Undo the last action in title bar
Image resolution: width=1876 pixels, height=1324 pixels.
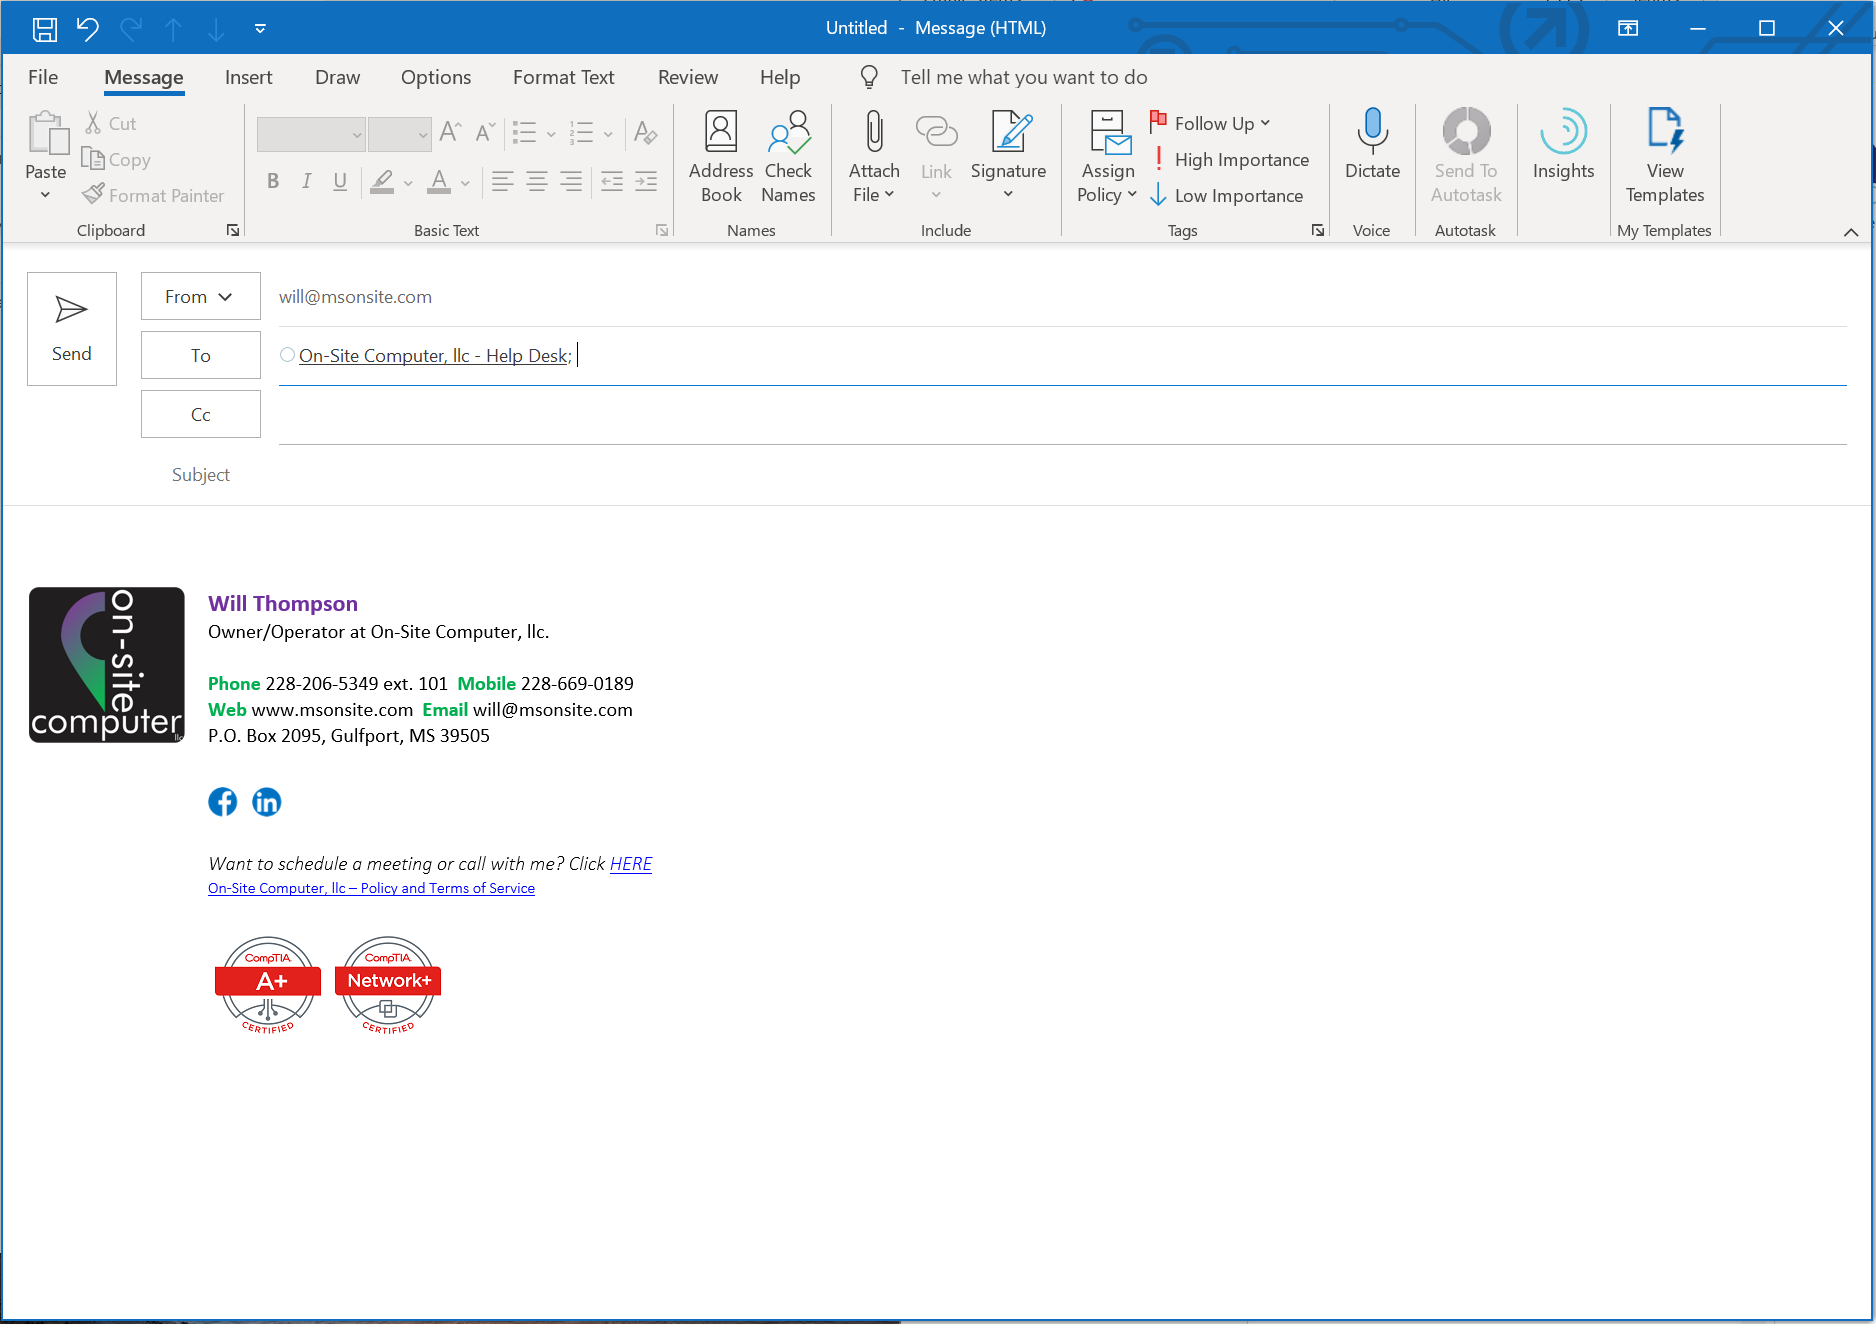[88, 29]
